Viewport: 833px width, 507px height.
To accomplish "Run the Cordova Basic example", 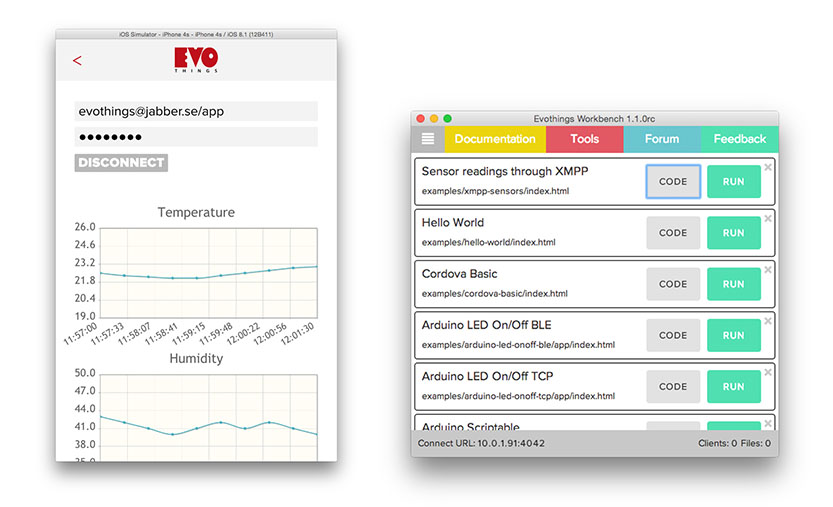I will [734, 284].
